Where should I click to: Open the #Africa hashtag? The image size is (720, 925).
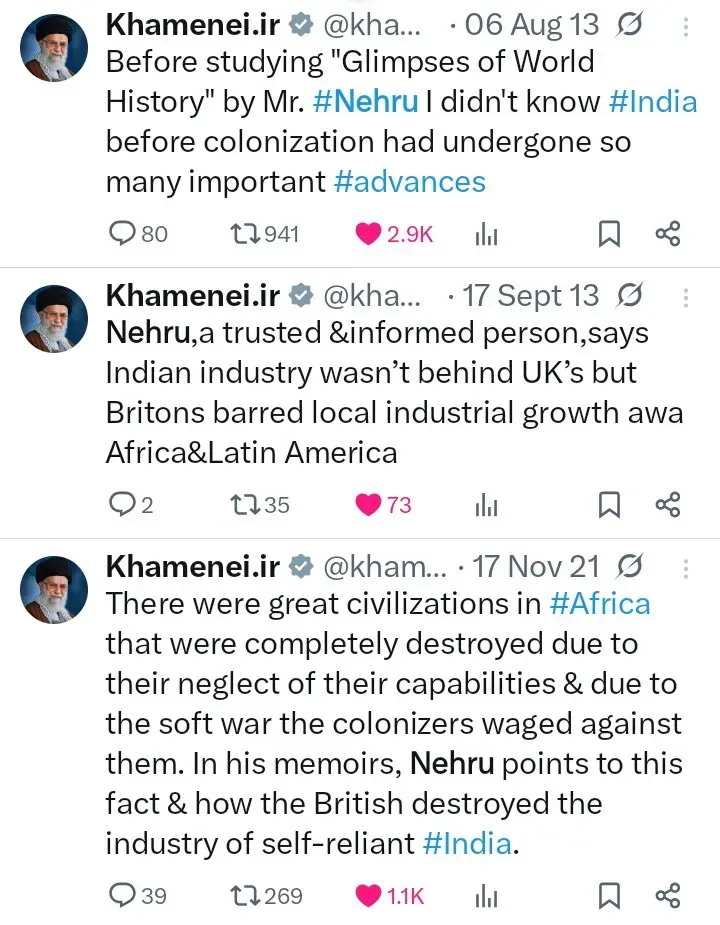(600, 603)
